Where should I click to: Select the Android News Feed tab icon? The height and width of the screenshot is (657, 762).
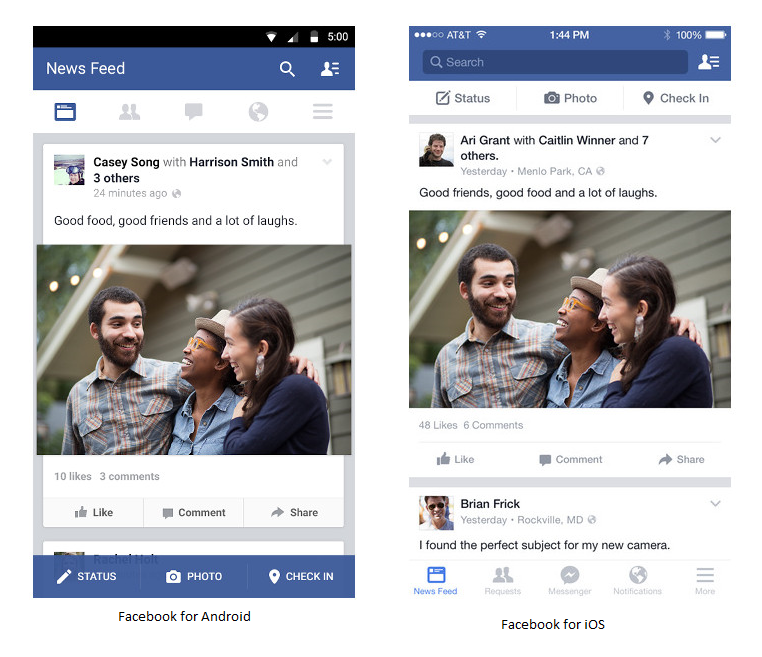65,112
